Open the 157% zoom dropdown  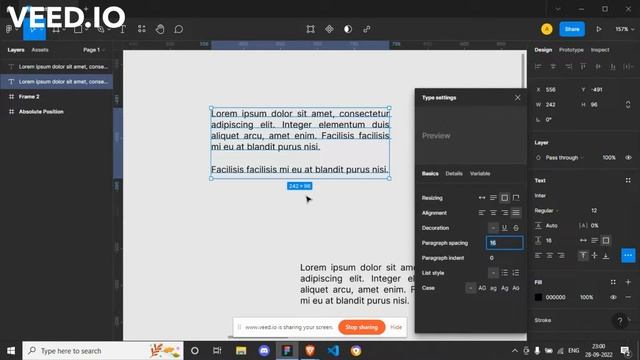tap(624, 29)
